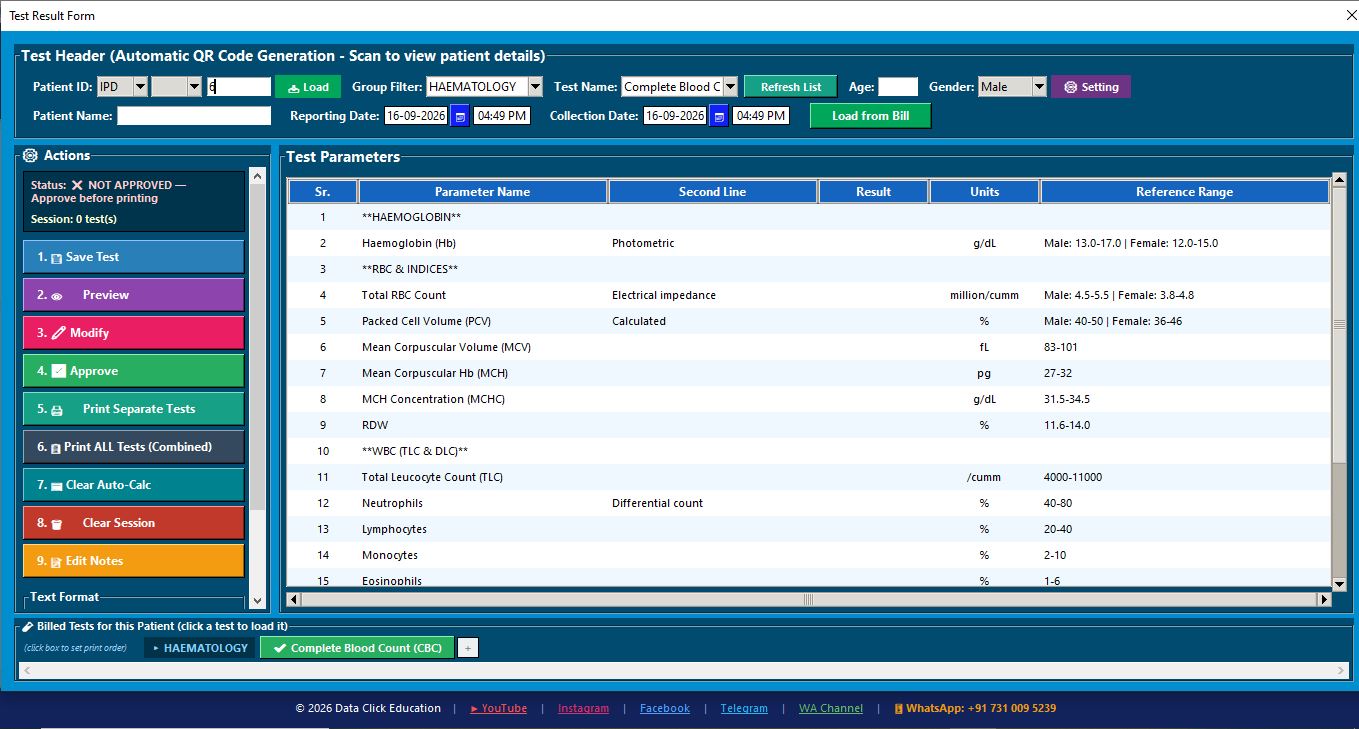The image size is (1359, 729).
Task: Click the Save Test button
Action: 133,257
